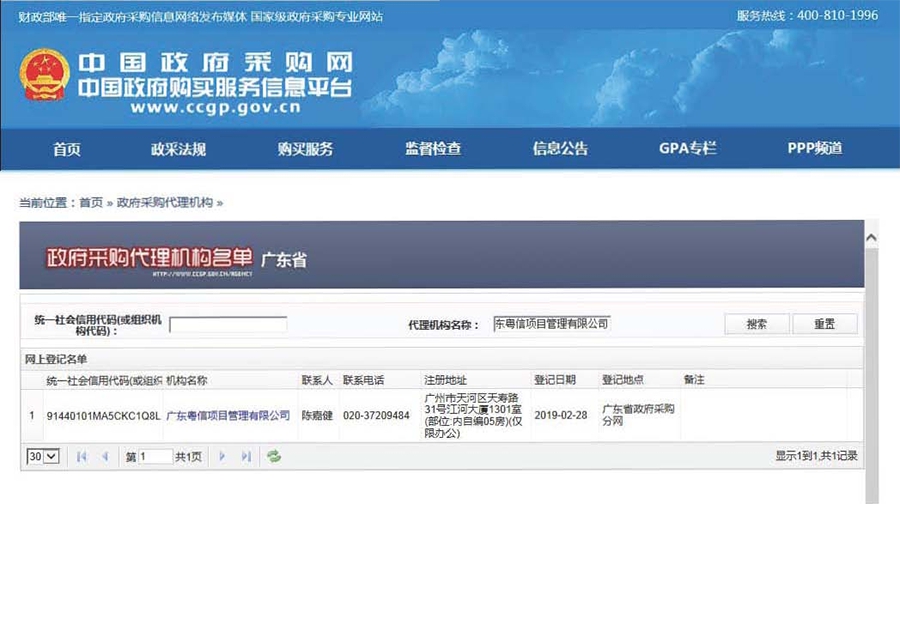Viewport: 900px width, 637px height.
Task: Go to first page of results
Action: (x=82, y=456)
